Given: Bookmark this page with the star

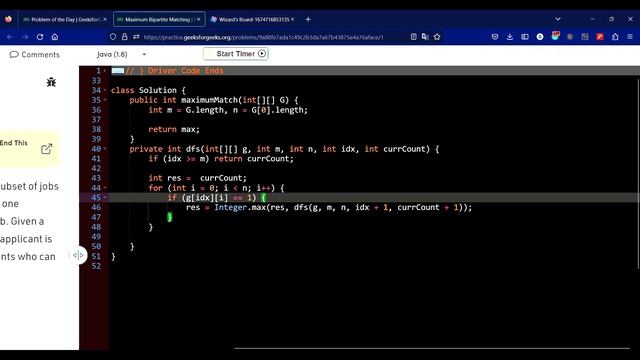Looking at the screenshot, I should click(437, 37).
